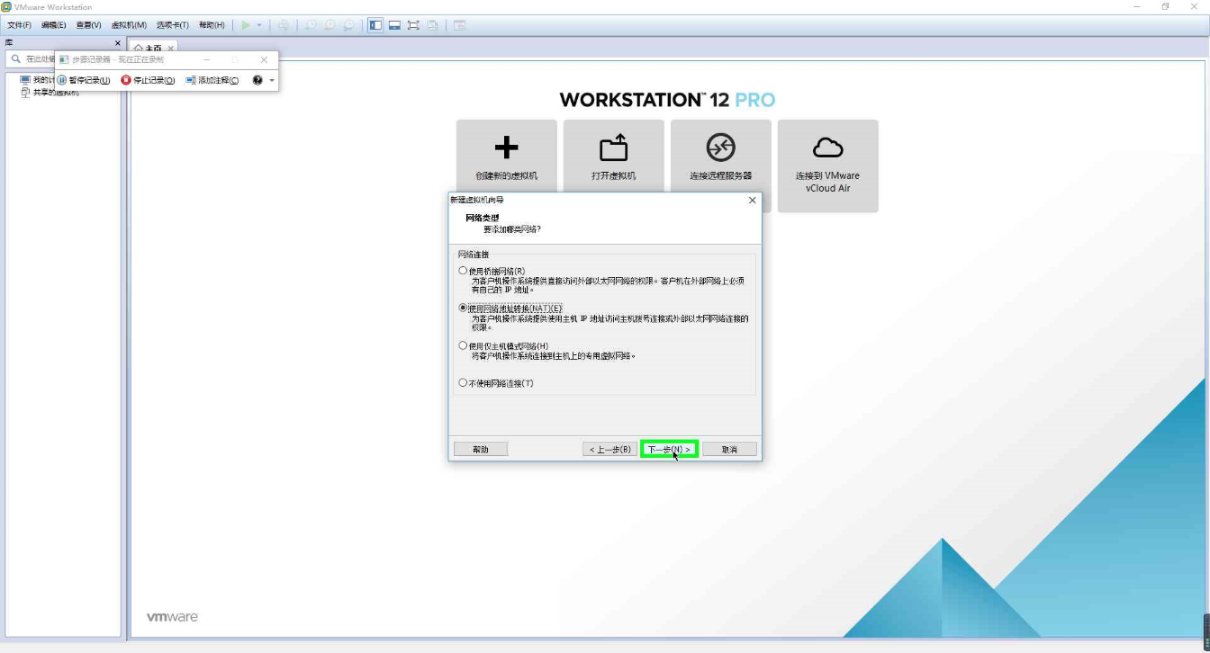Viewport: 1210px width, 653px height.
Task: Close the home tab
Action: point(170,47)
